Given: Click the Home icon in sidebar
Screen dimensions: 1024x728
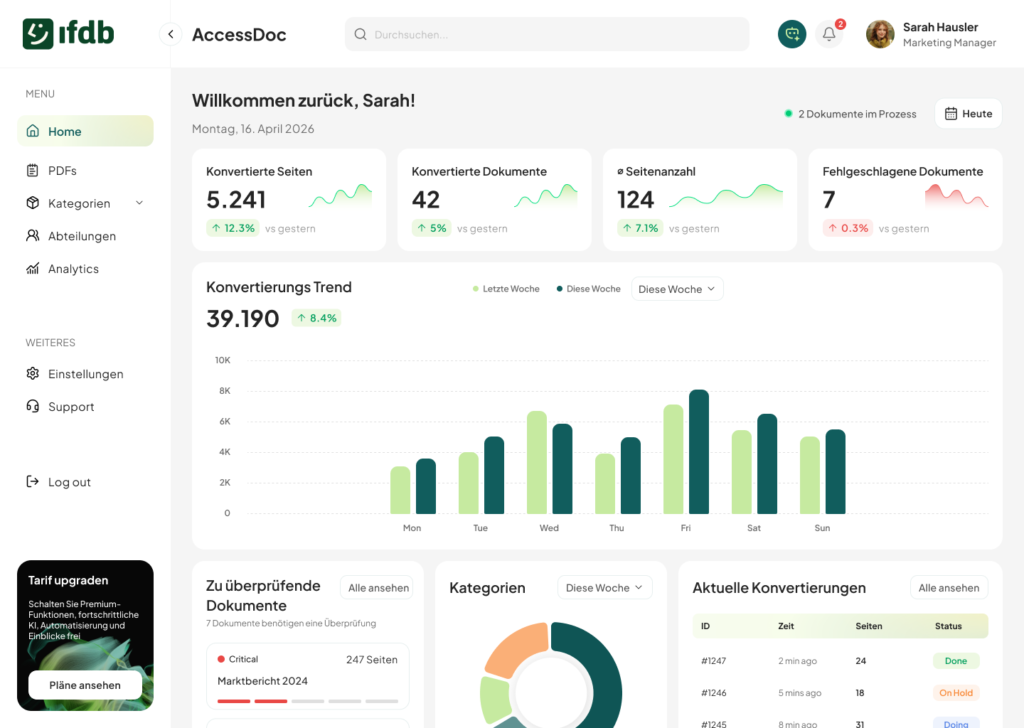Looking at the screenshot, I should 33,131.
